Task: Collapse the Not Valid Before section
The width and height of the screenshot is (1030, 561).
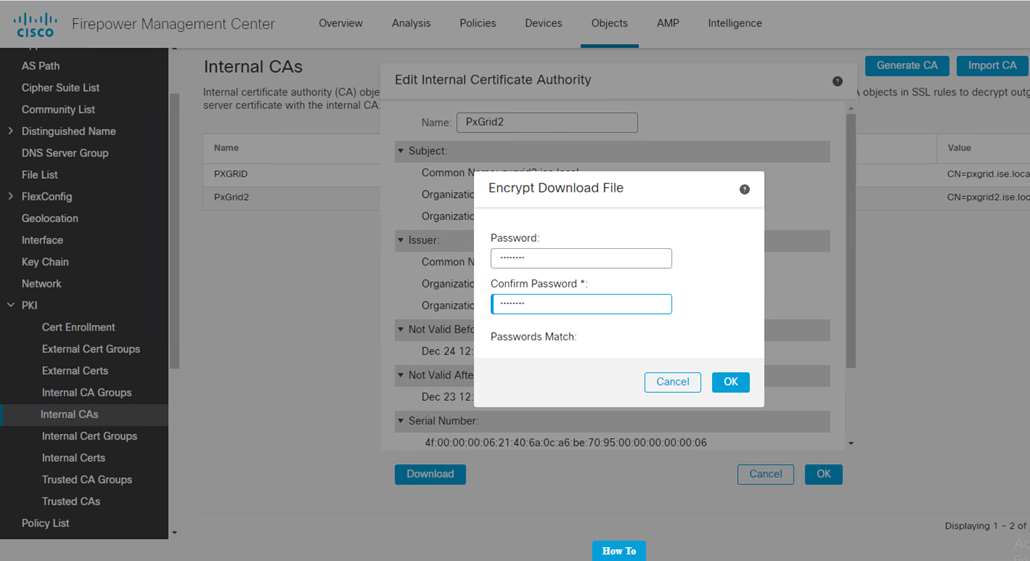Action: pos(401,330)
